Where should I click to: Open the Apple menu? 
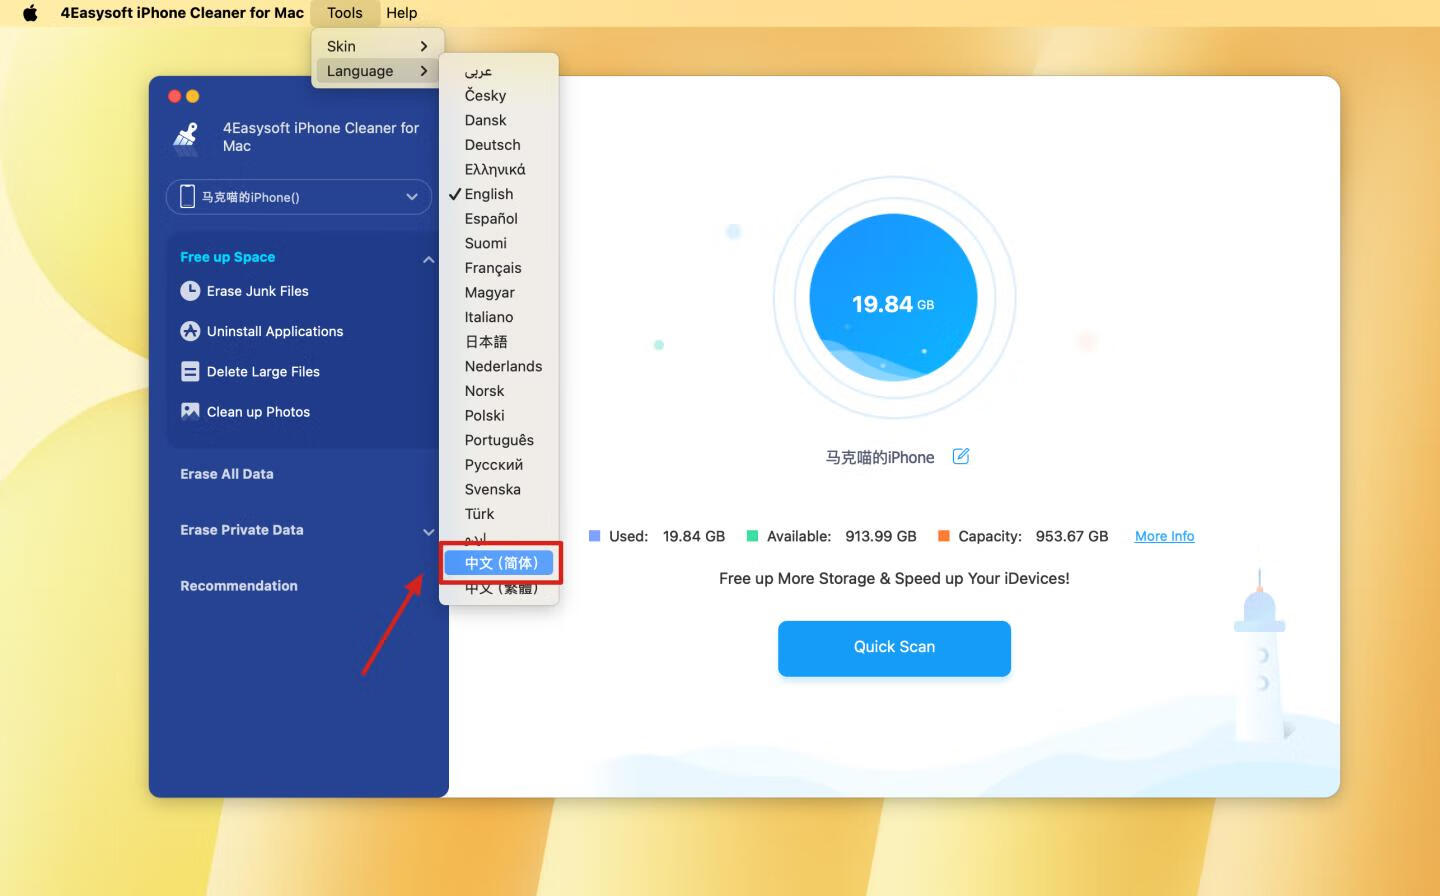(30, 13)
